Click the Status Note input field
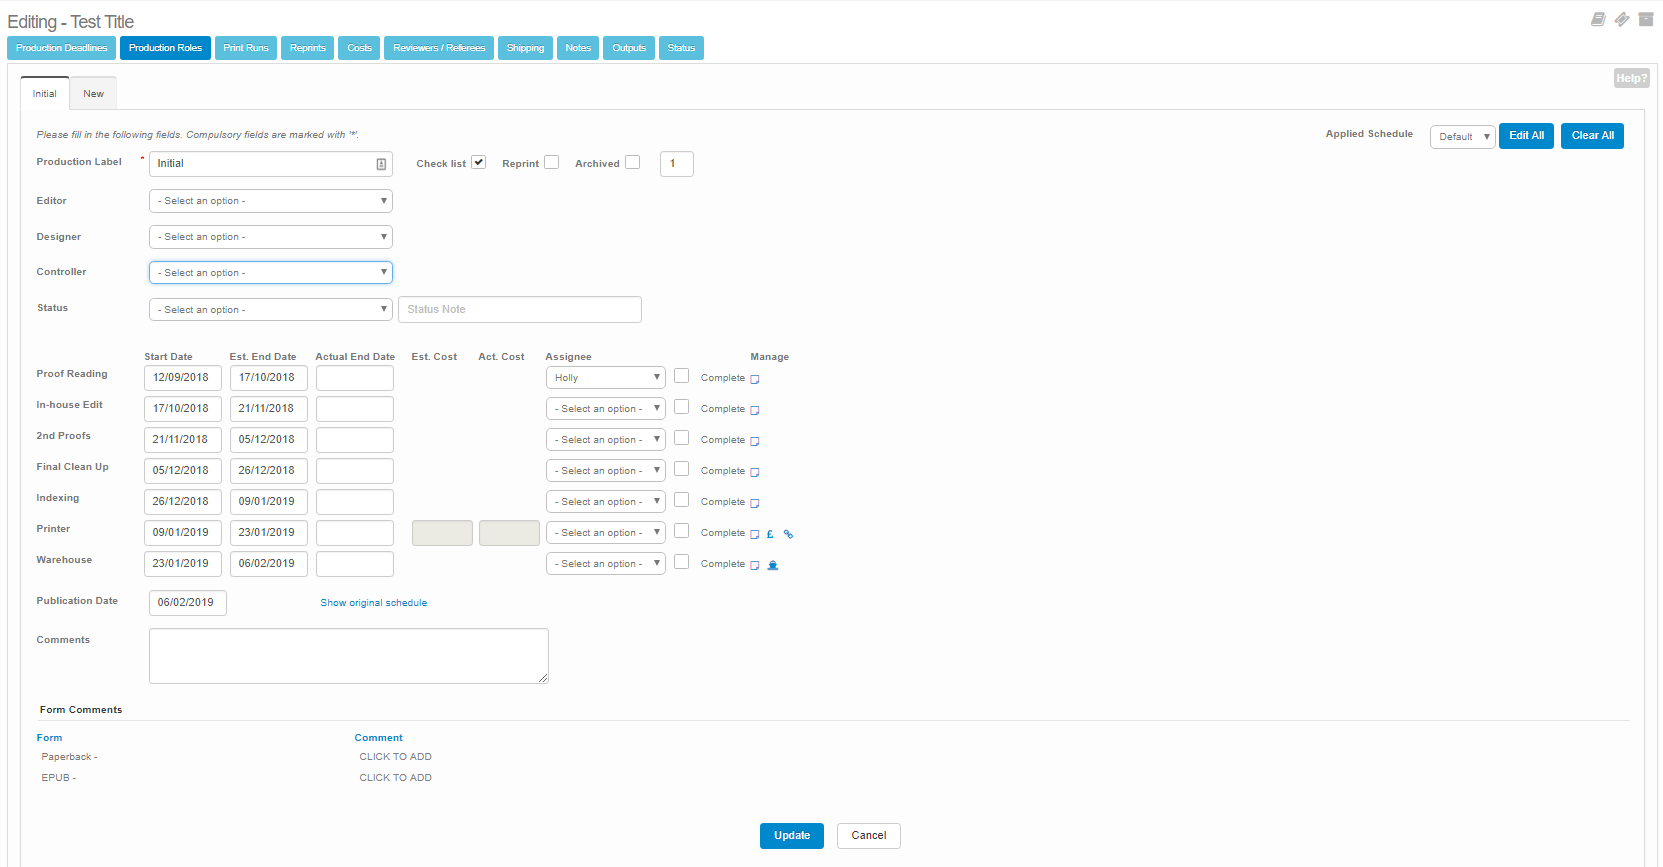Image resolution: width=1663 pixels, height=867 pixels. (519, 310)
